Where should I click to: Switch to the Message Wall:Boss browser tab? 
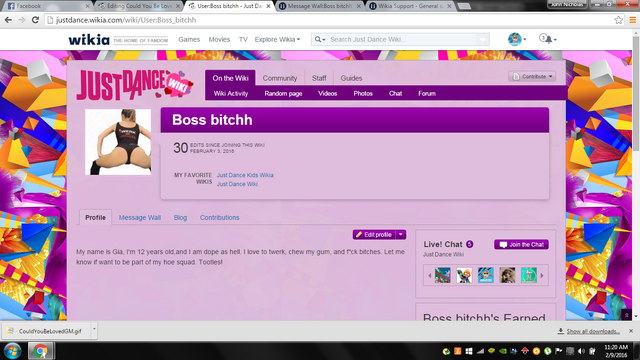320,6
